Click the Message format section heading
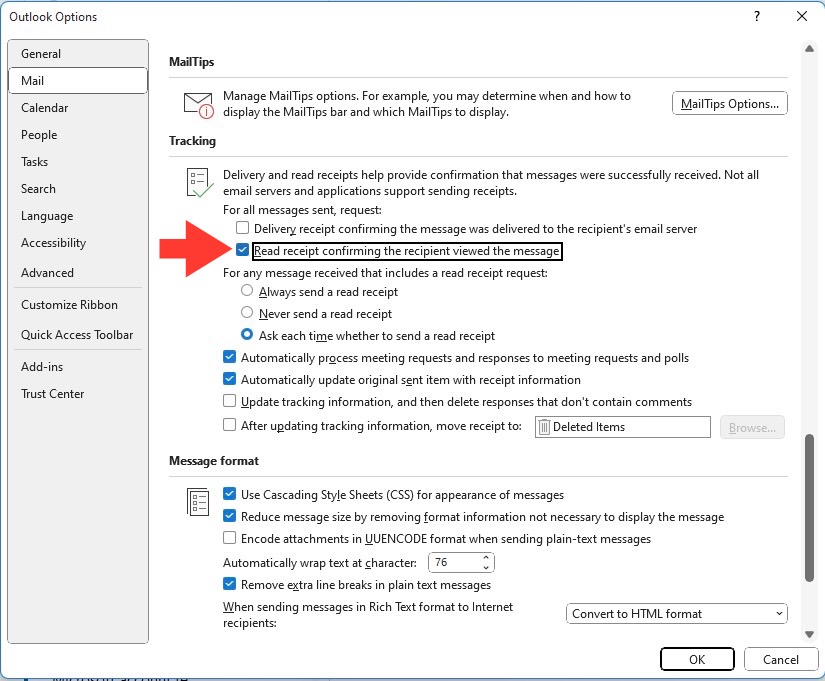Screen dimensions: 825x681 tap(214, 461)
